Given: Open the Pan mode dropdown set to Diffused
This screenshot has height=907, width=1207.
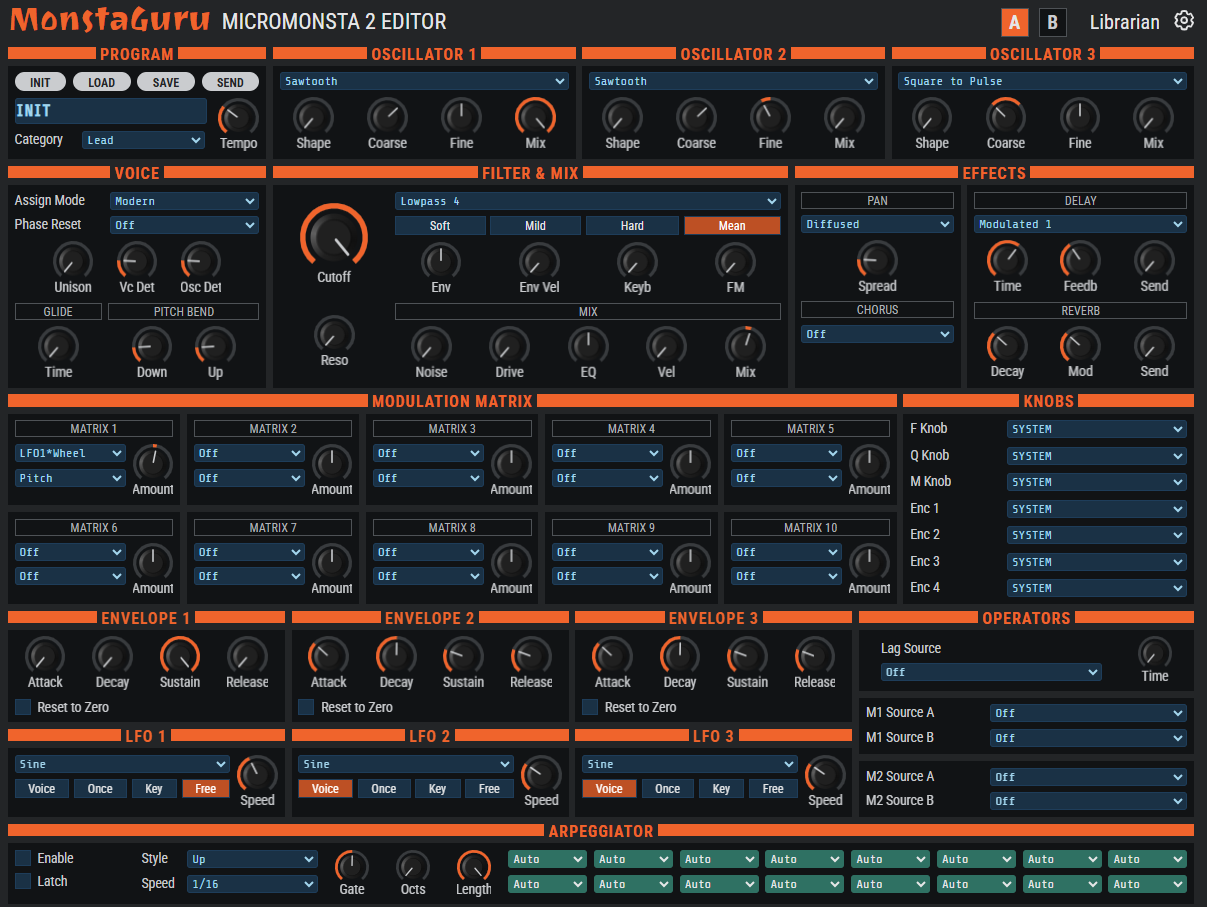Looking at the screenshot, I should [x=877, y=225].
